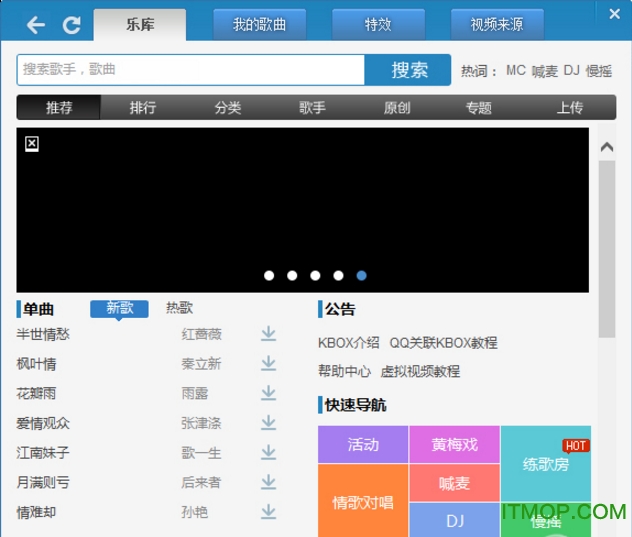
Task: Download the song 江南妹子
Action: coord(268,452)
